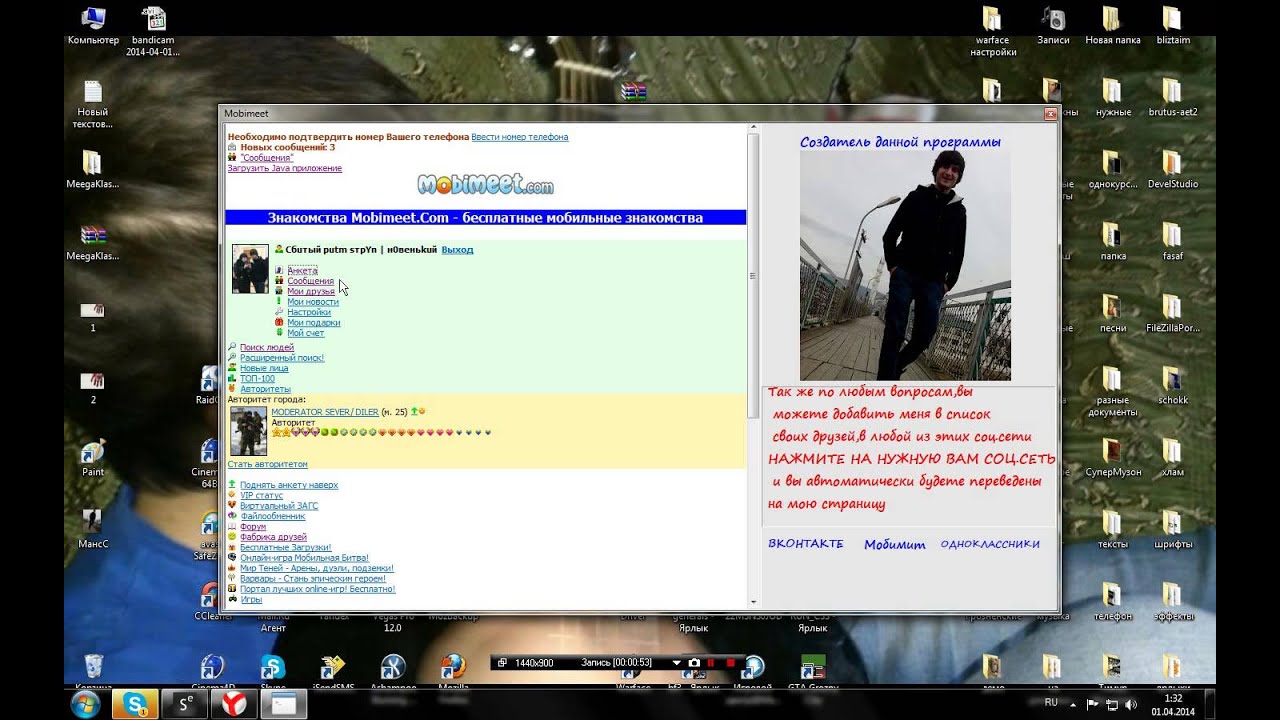Screen dimensions: 1280x720
Task: Open the warface настройки desktop folder
Action: (992, 31)
